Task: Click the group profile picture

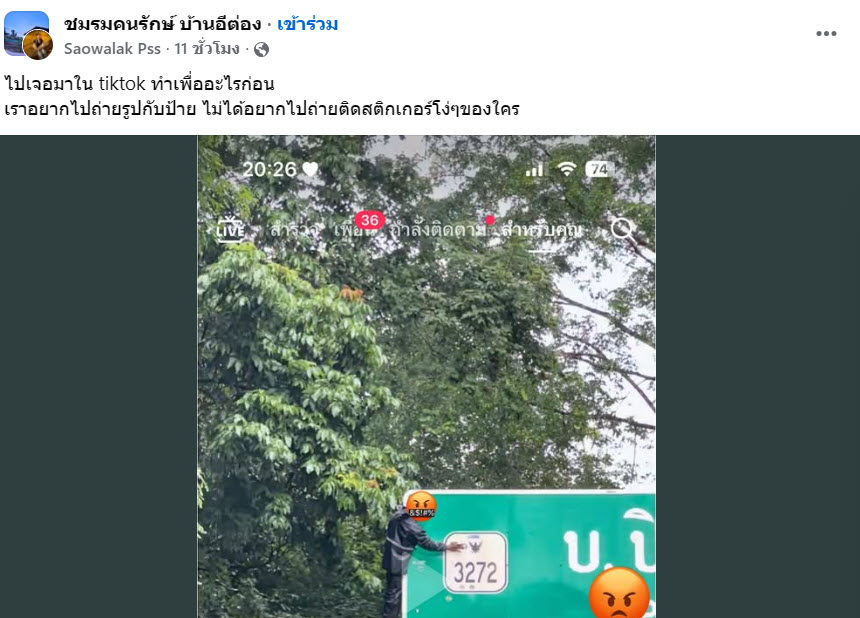Action: click(x=26, y=33)
